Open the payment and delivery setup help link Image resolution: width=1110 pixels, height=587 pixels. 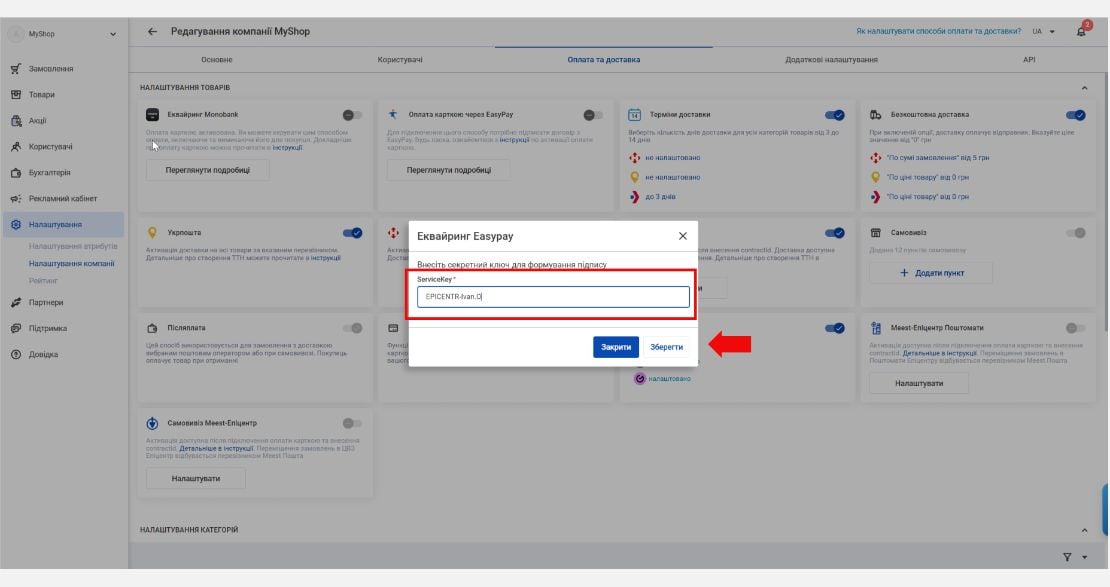(x=939, y=31)
